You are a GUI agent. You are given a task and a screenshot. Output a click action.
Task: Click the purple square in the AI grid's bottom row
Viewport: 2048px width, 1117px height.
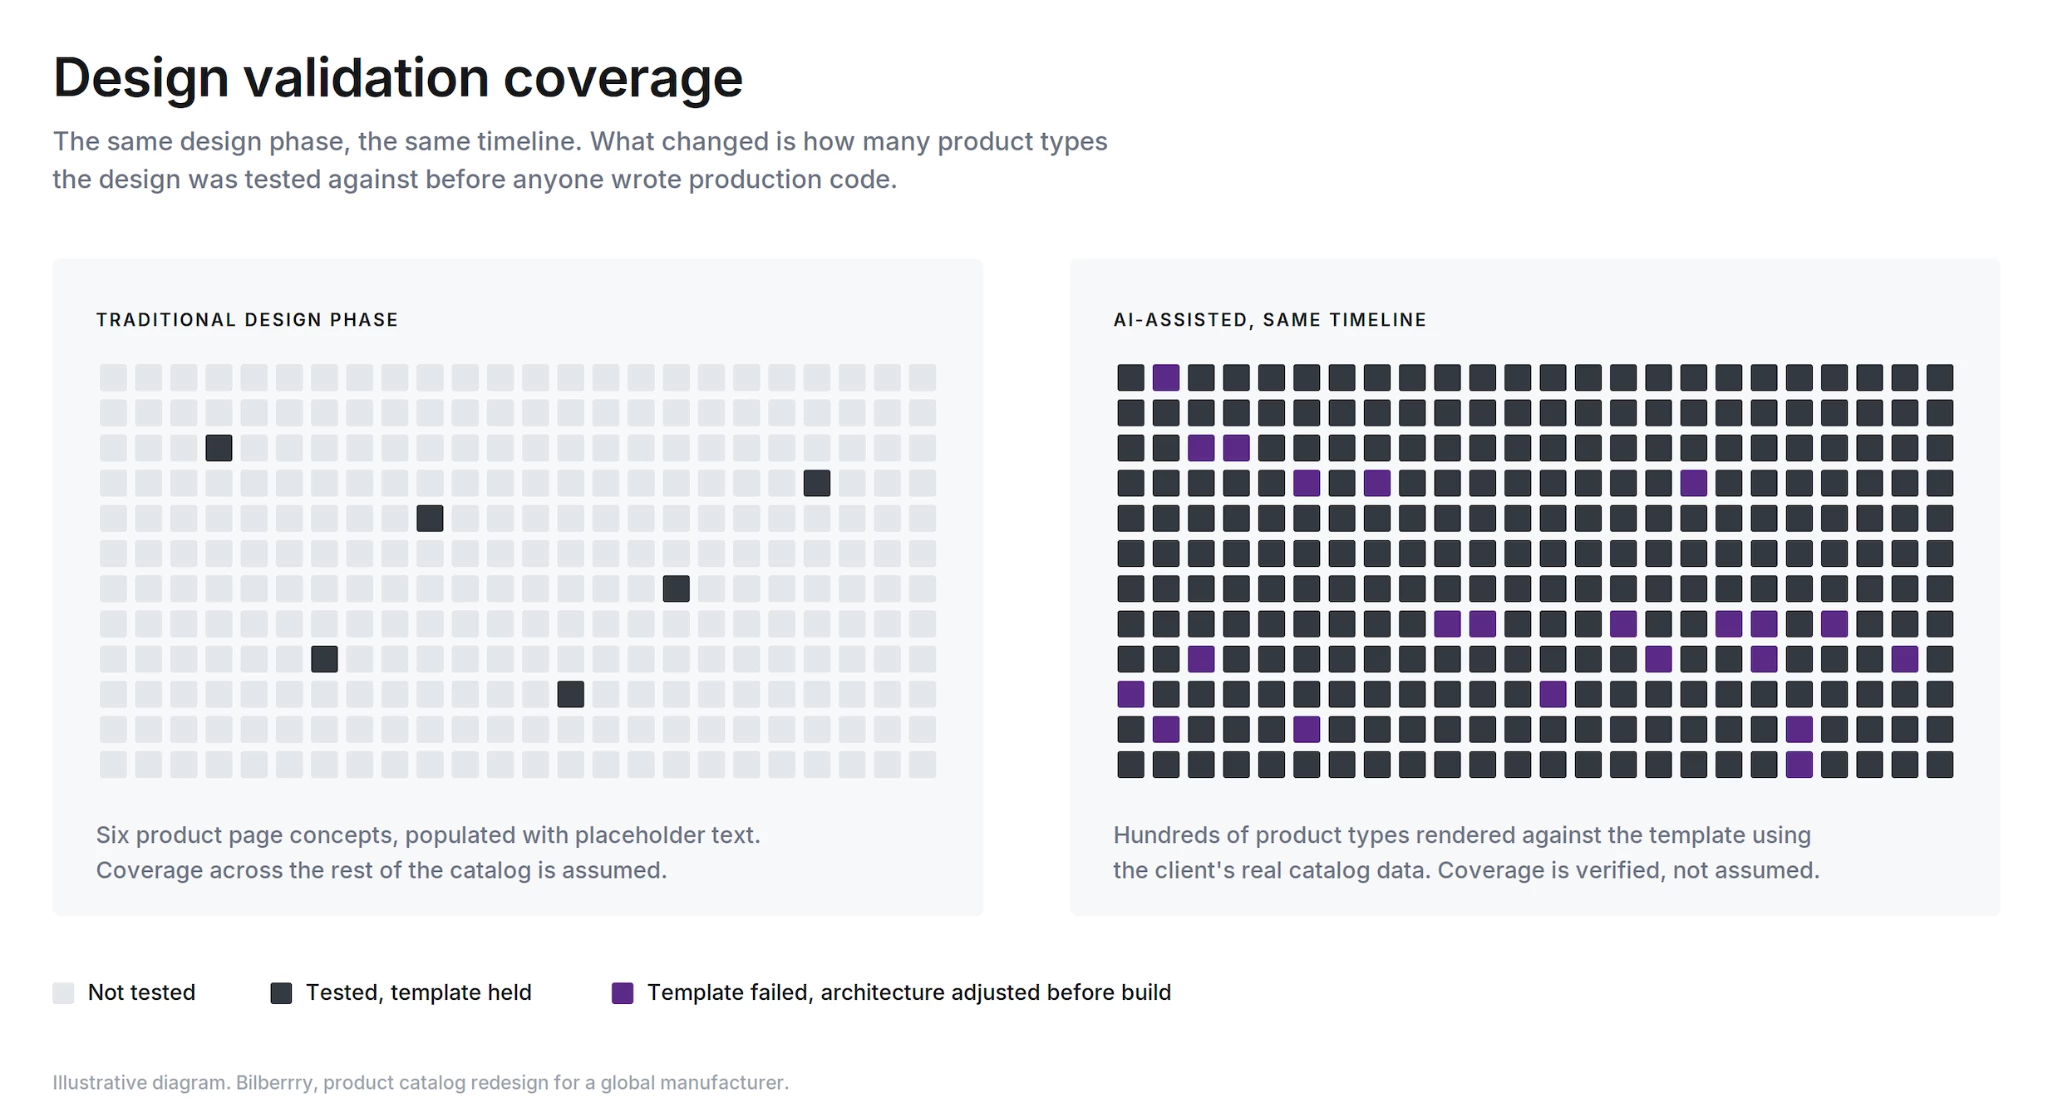coord(1799,765)
